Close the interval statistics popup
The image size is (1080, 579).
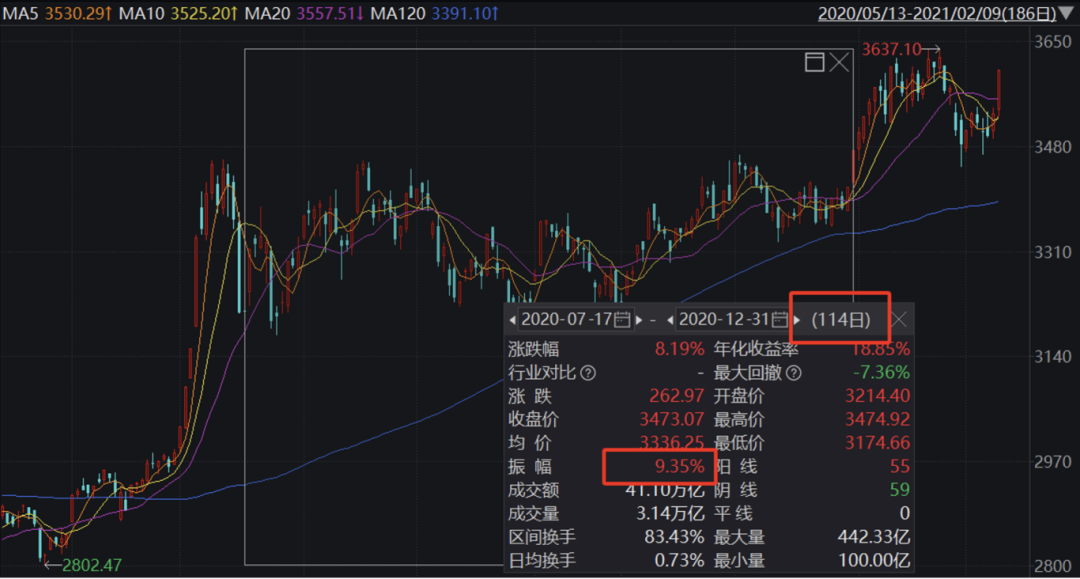(899, 319)
